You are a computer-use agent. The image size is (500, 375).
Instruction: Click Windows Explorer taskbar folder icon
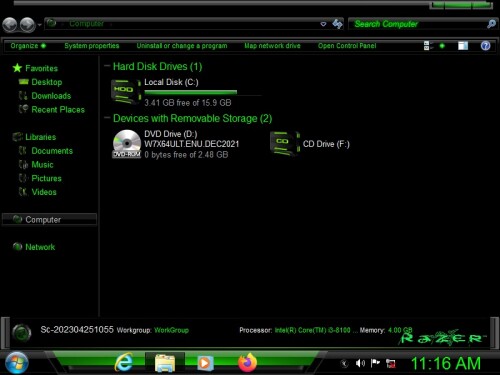[165, 363]
